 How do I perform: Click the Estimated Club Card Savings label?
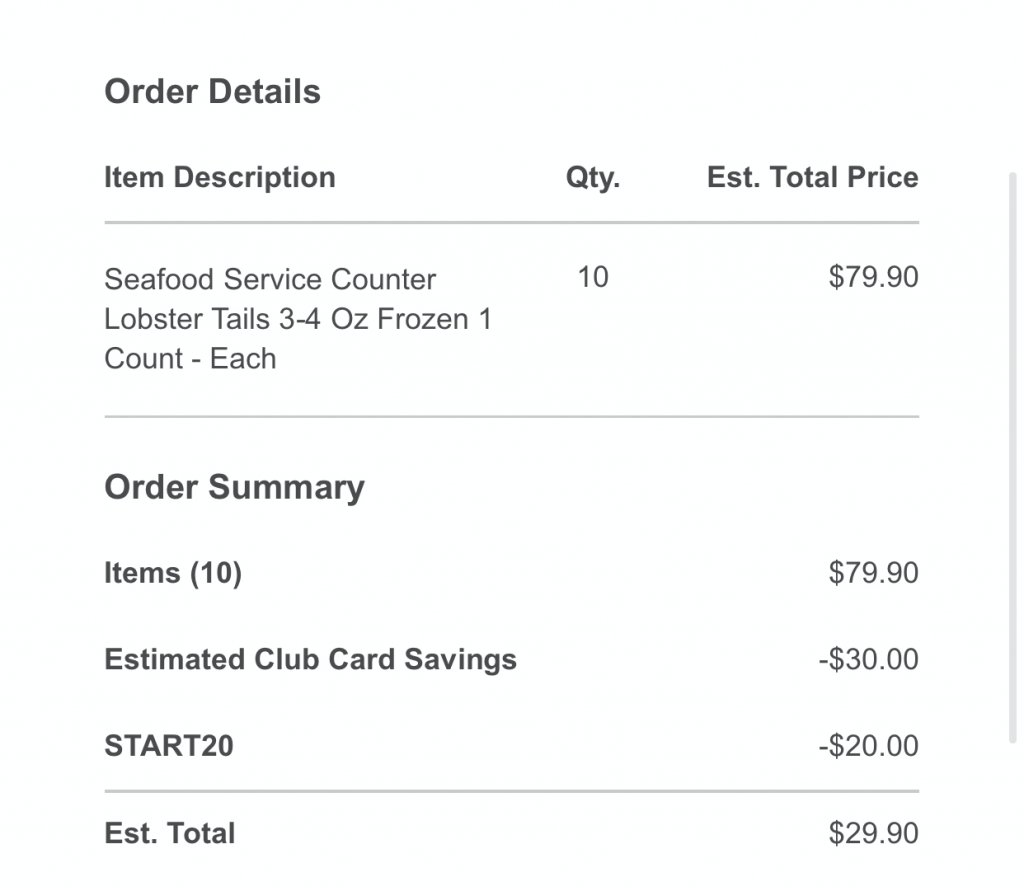(x=310, y=660)
